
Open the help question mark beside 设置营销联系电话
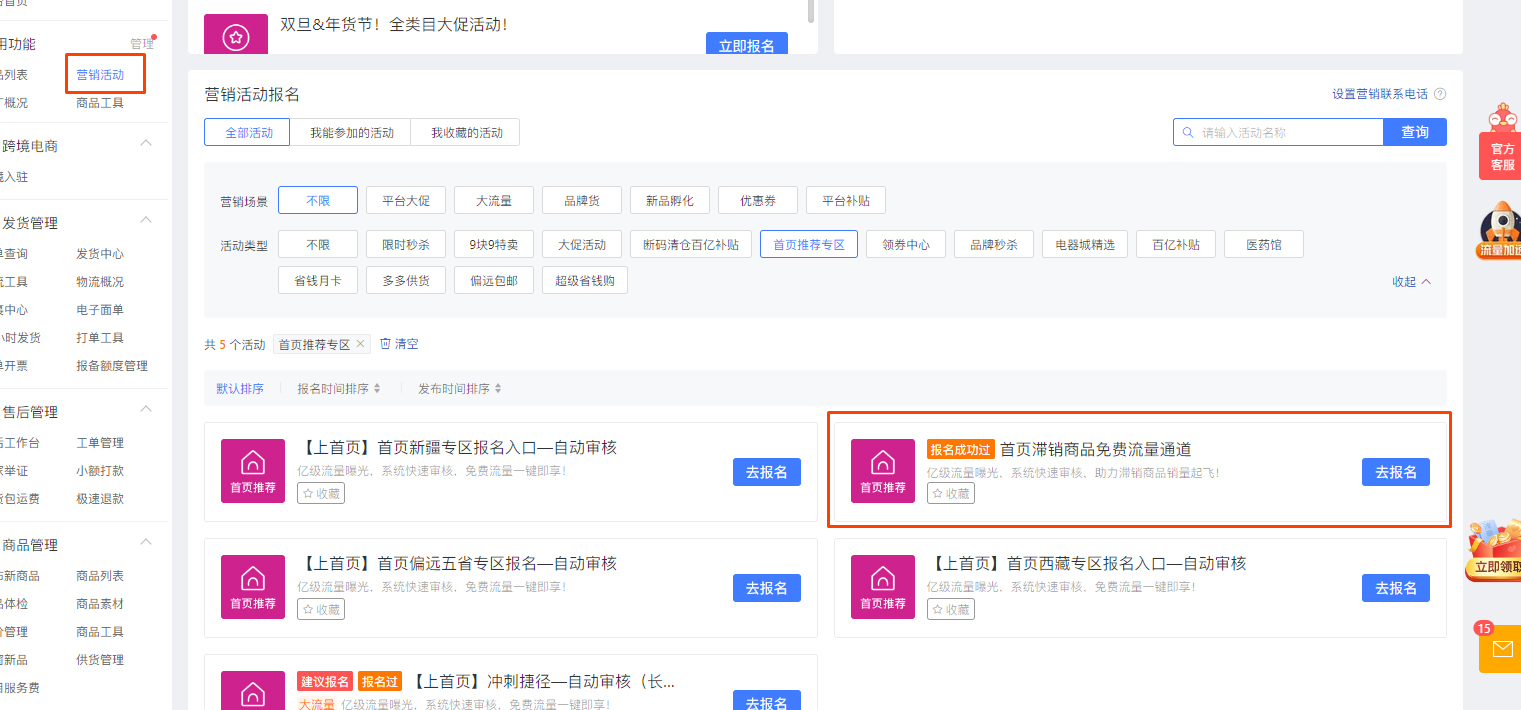[1440, 93]
